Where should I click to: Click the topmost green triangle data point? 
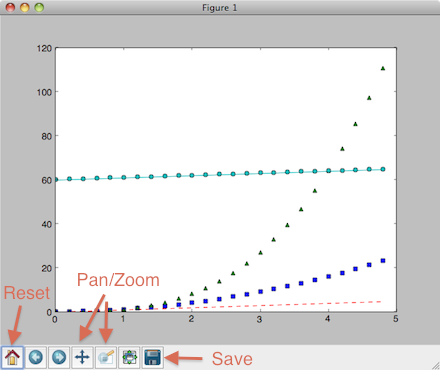point(383,68)
